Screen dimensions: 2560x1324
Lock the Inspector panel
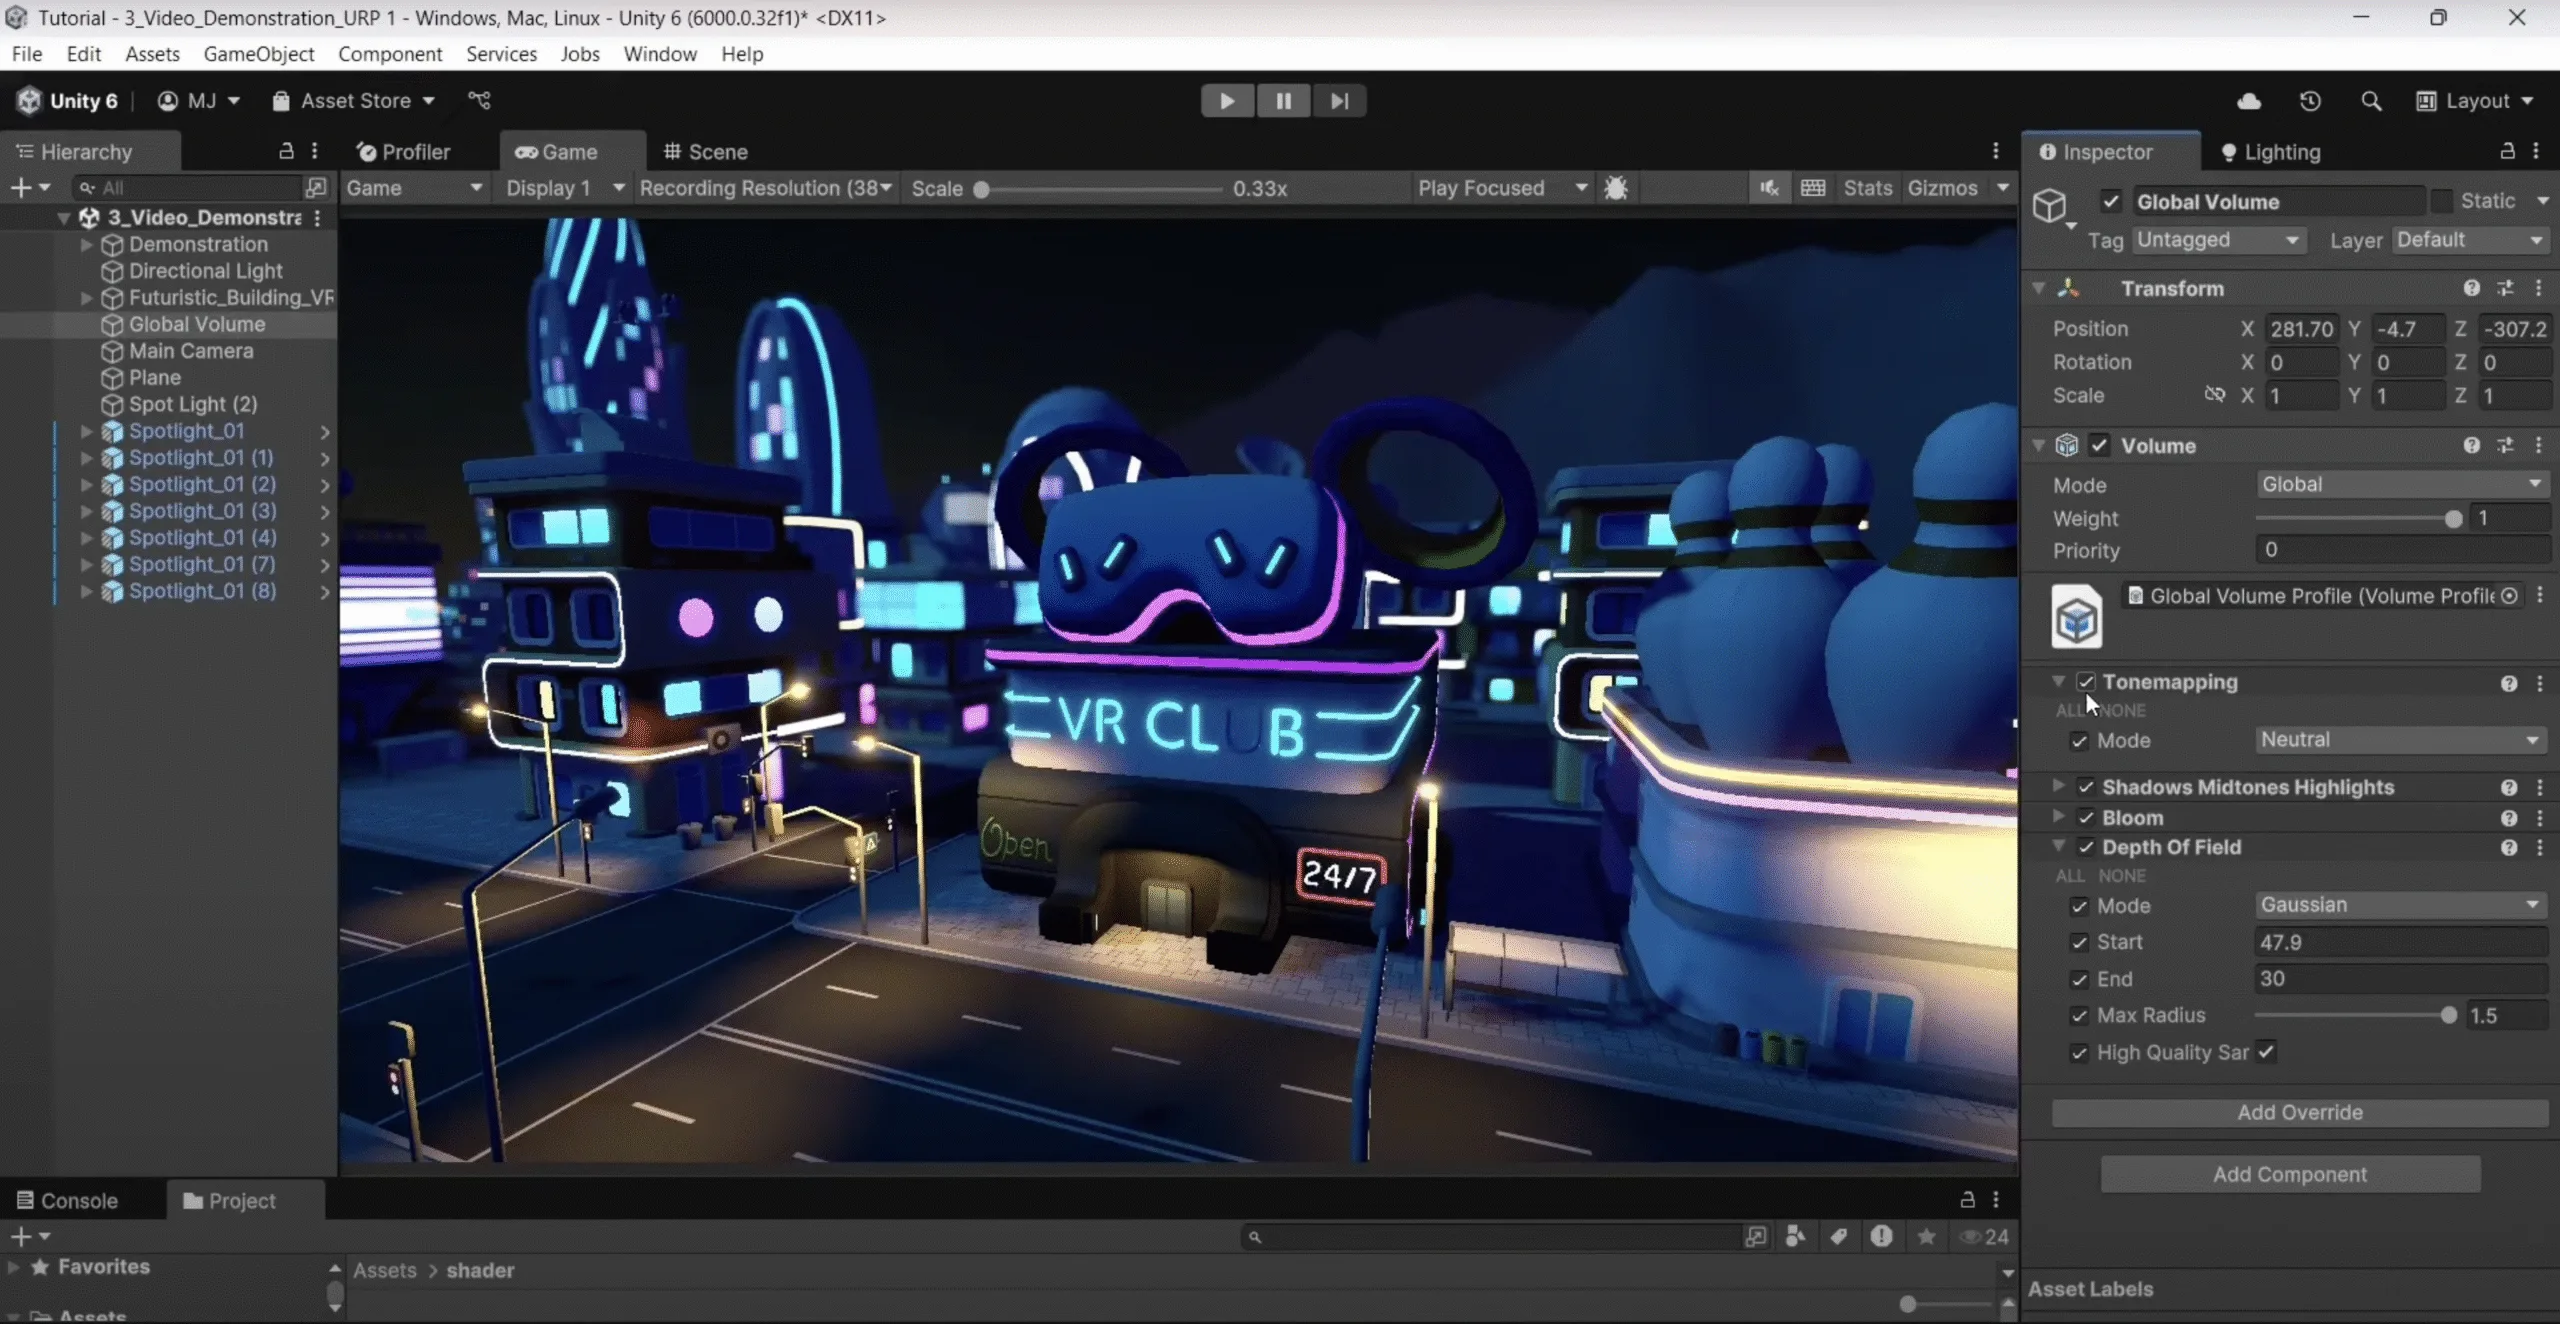coord(2507,151)
